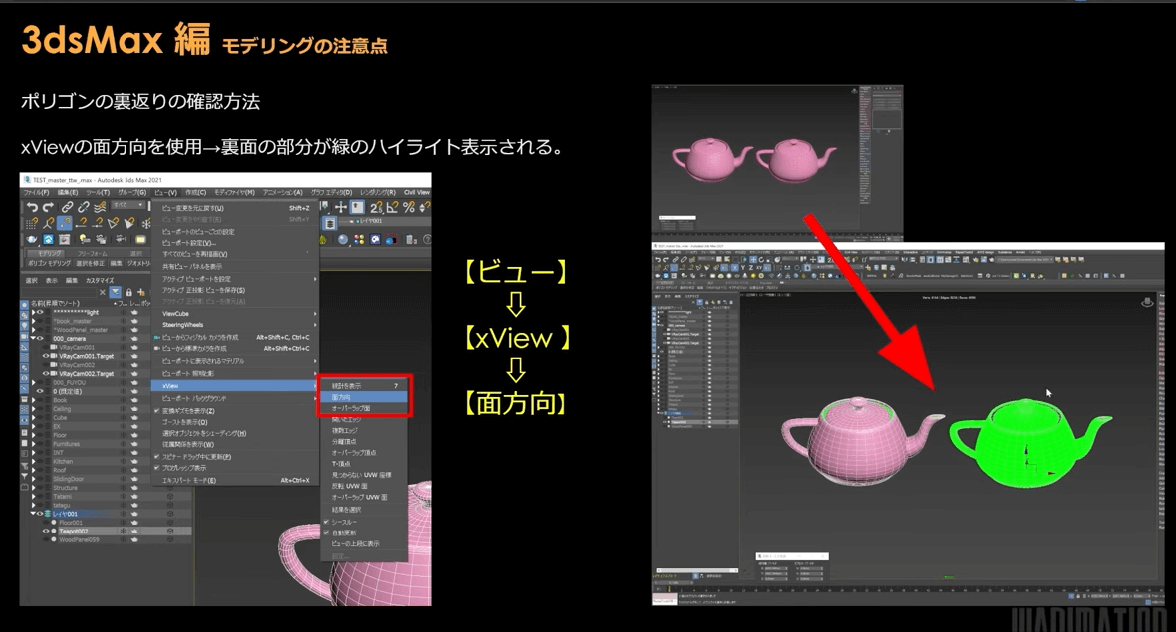Choose オーバーラップ面 in the xView submenu
This screenshot has width=1176, height=632.
pyautogui.click(x=363, y=408)
